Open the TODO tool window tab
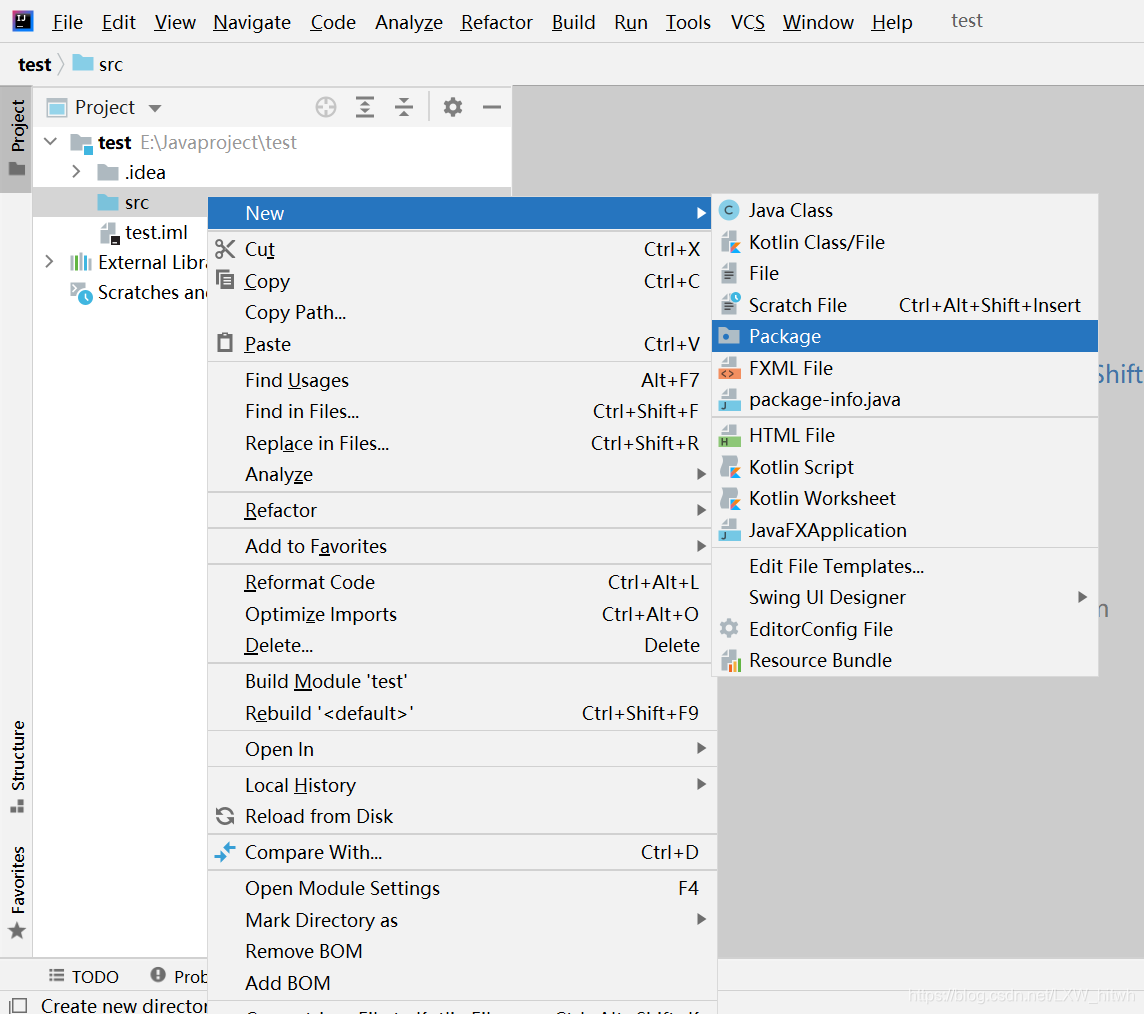The width and height of the screenshot is (1144, 1014). coord(83,976)
